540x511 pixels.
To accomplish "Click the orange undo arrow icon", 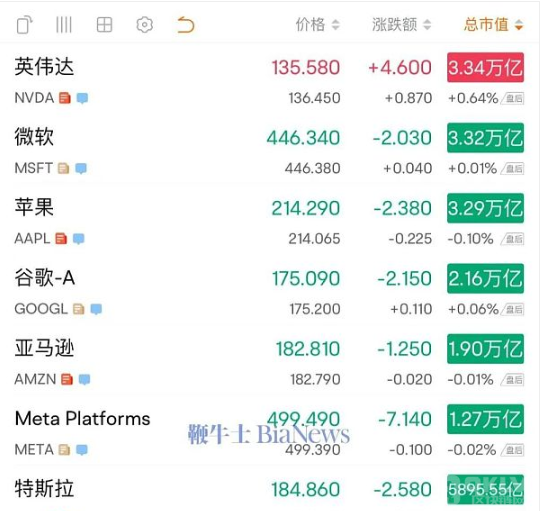I will [186, 25].
